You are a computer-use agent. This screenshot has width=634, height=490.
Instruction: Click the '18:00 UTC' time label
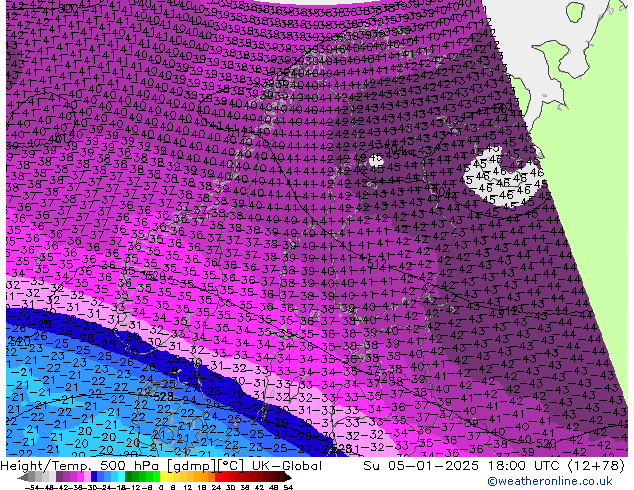click(x=526, y=466)
